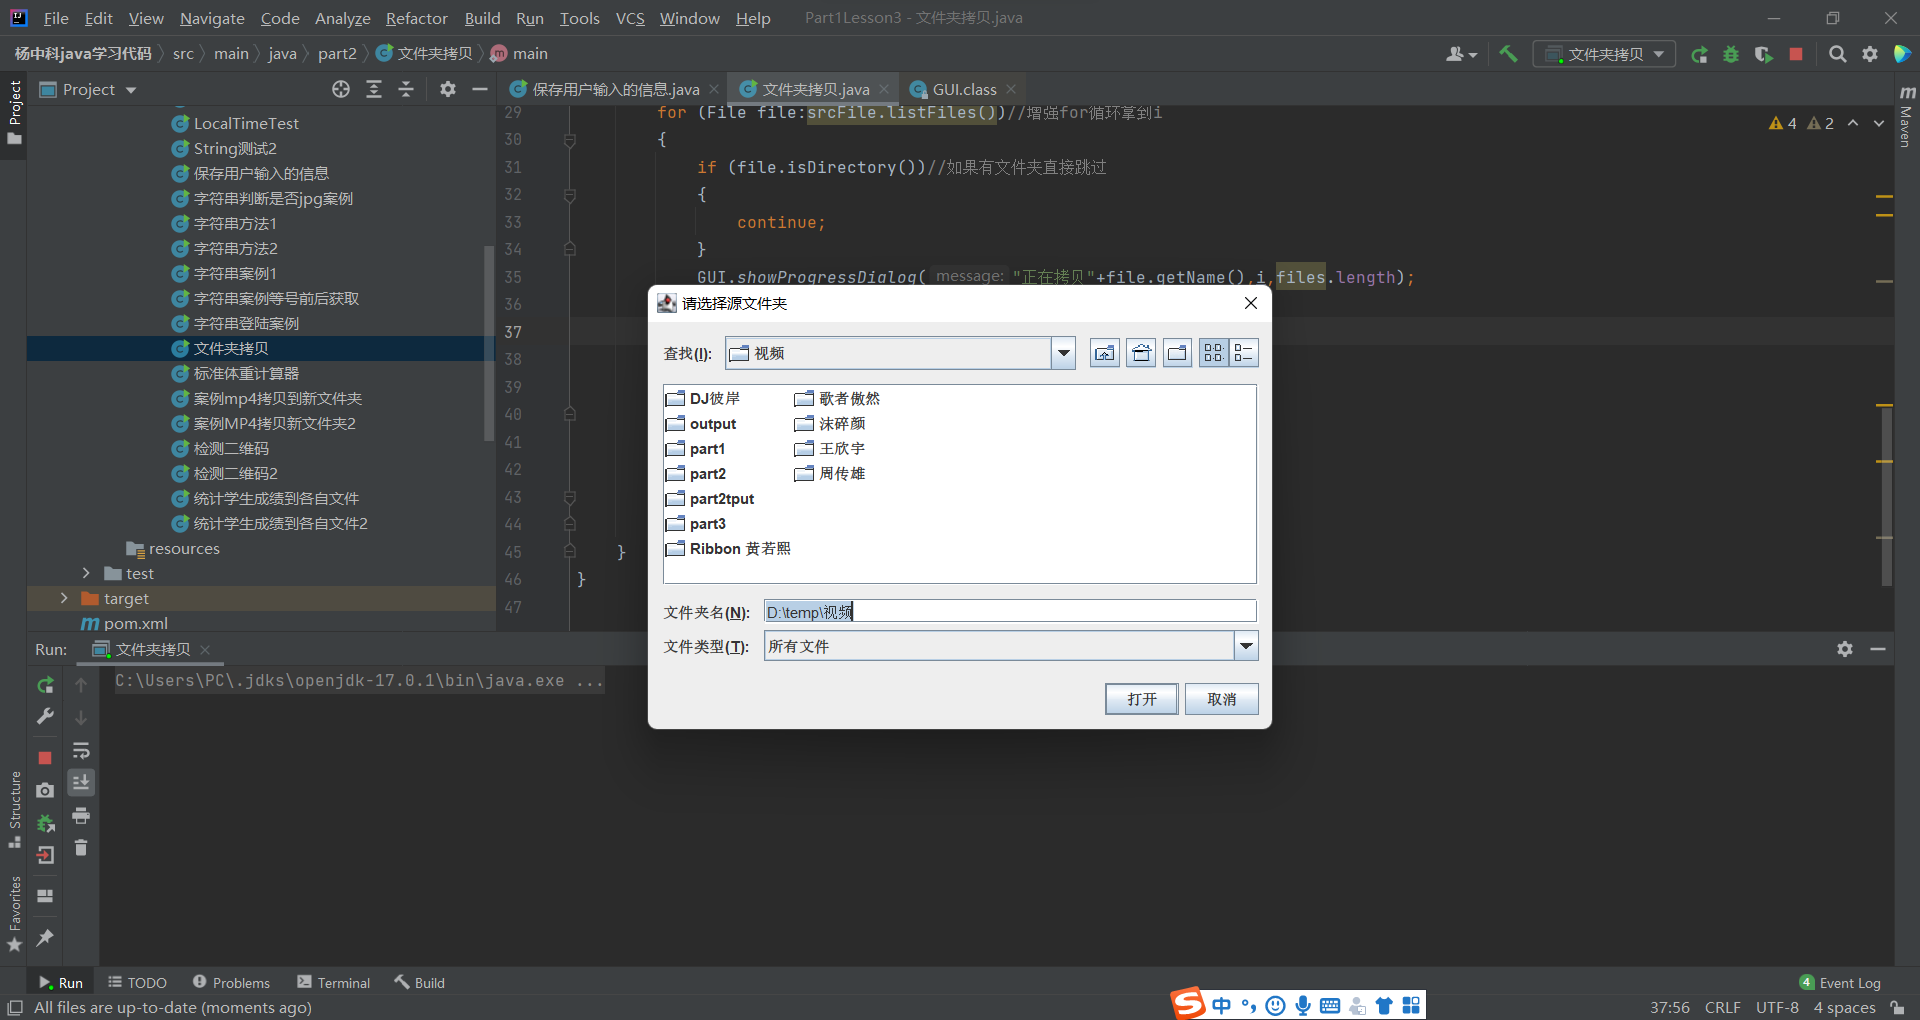Screen dimensions: 1920x1020
Task: Go to desktop in the file chooser
Action: pyautogui.click(x=1141, y=352)
